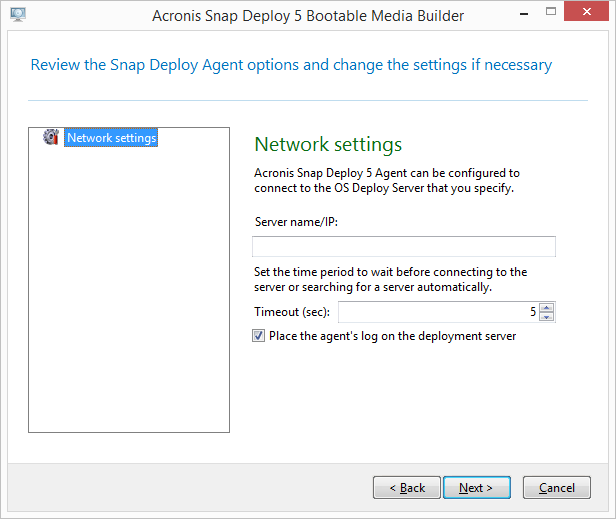Minimize the Bootable Media Builder window

point(524,14)
